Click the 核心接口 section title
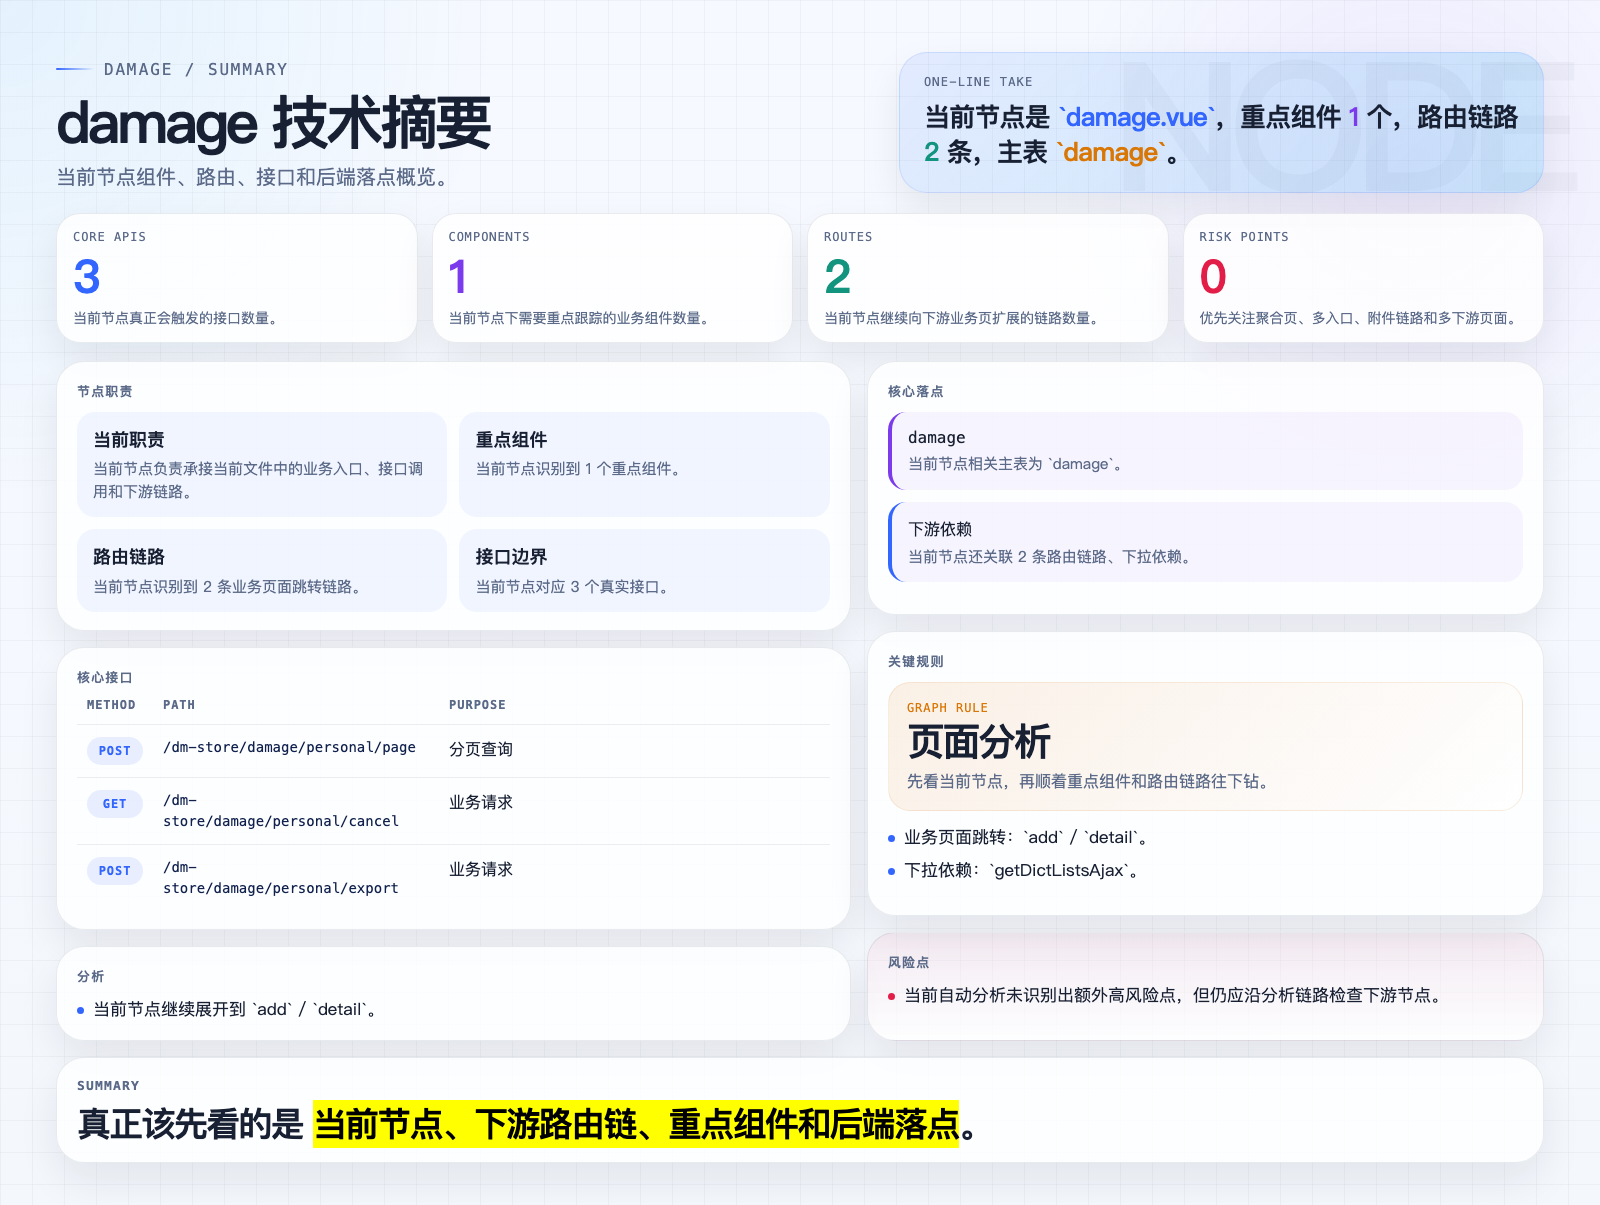The width and height of the screenshot is (1600, 1205). [x=105, y=677]
